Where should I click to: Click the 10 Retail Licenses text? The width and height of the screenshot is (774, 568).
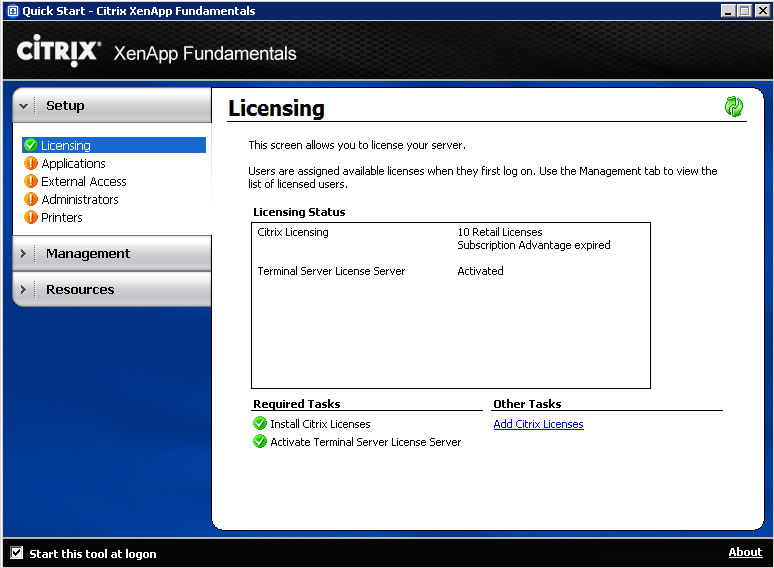tap(500, 232)
